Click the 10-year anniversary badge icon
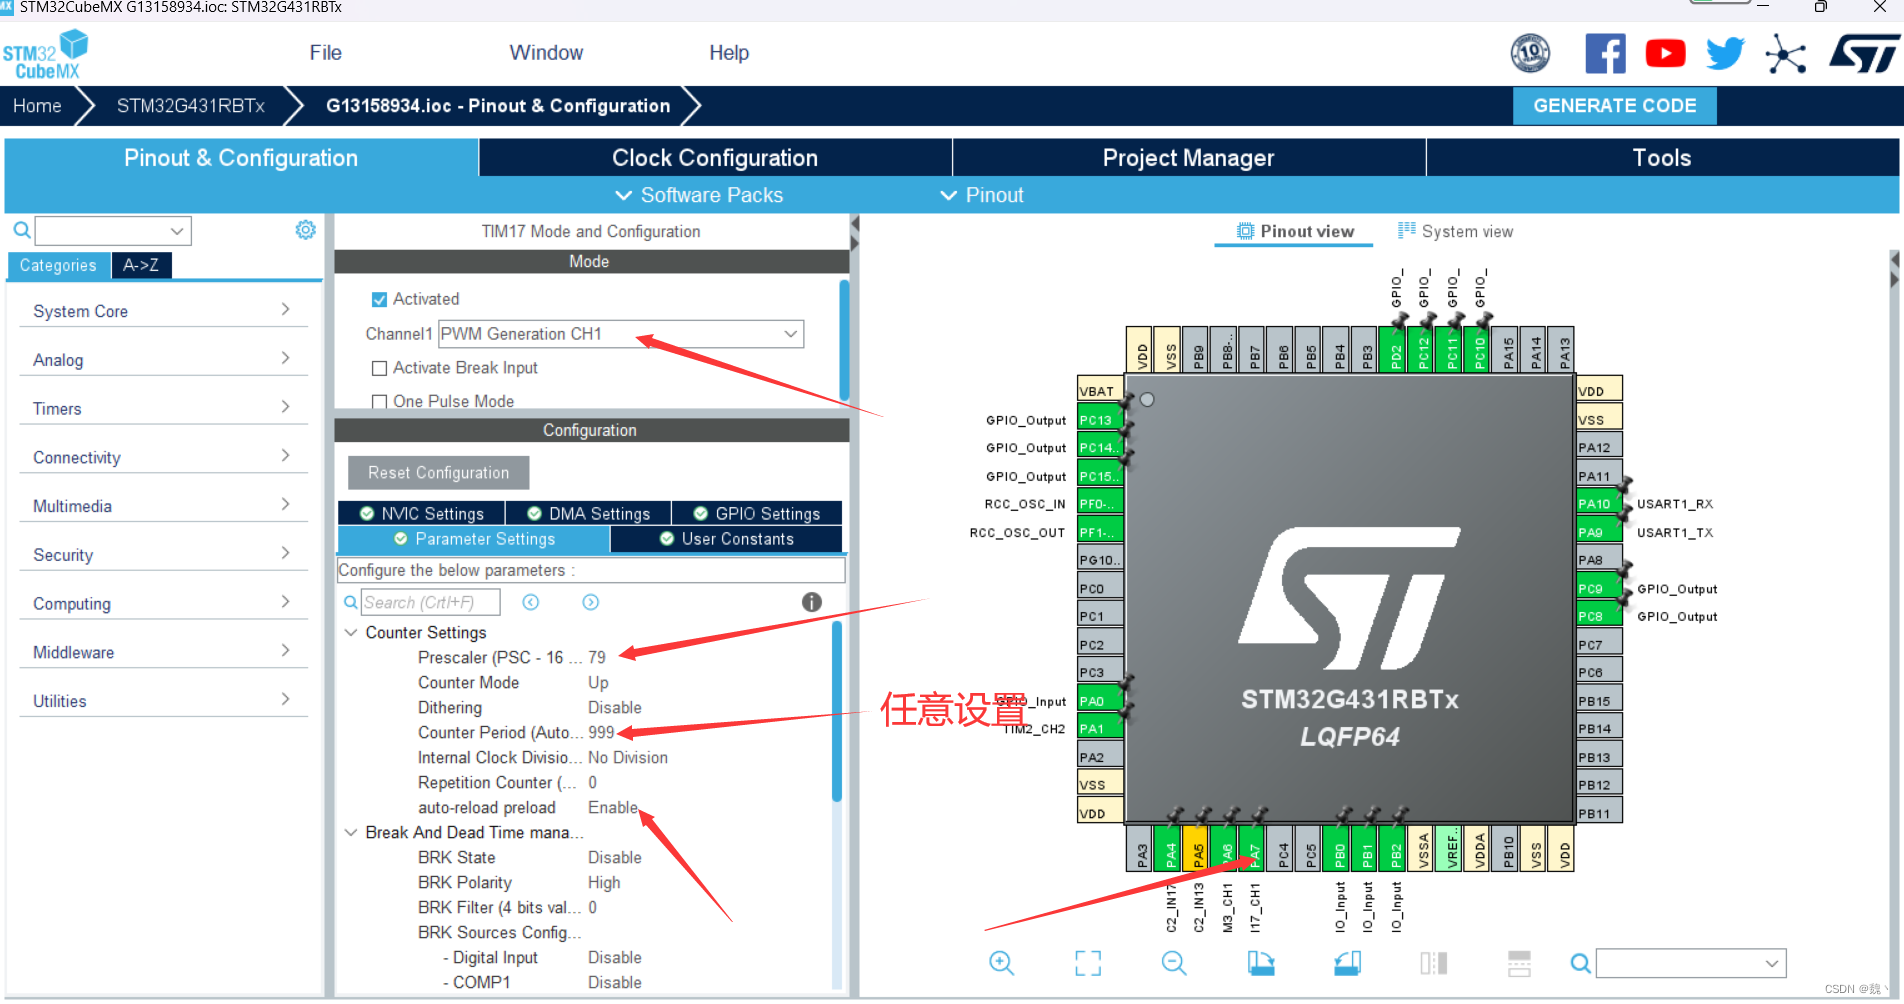 [1530, 53]
